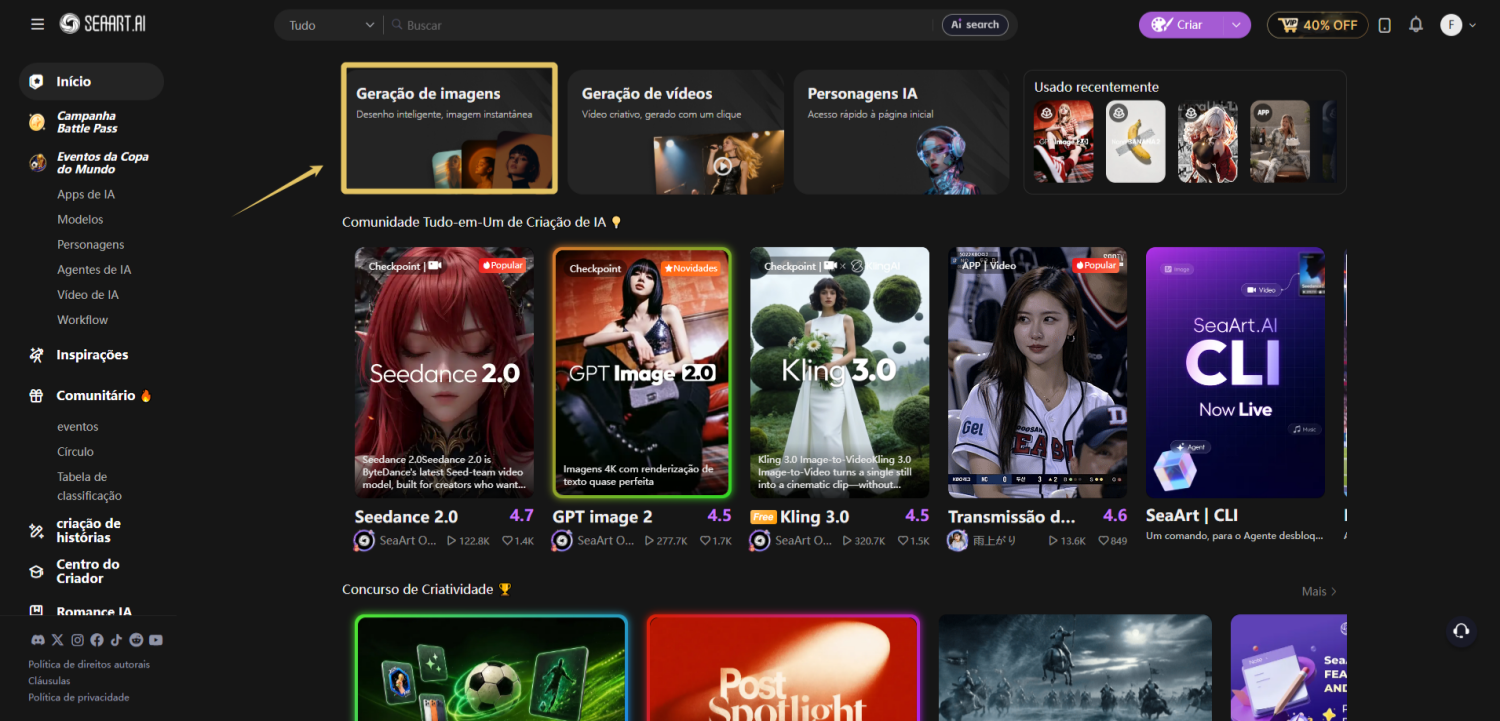Click the criação de histórias icon
This screenshot has width=1500, height=721.
click(x=37, y=531)
